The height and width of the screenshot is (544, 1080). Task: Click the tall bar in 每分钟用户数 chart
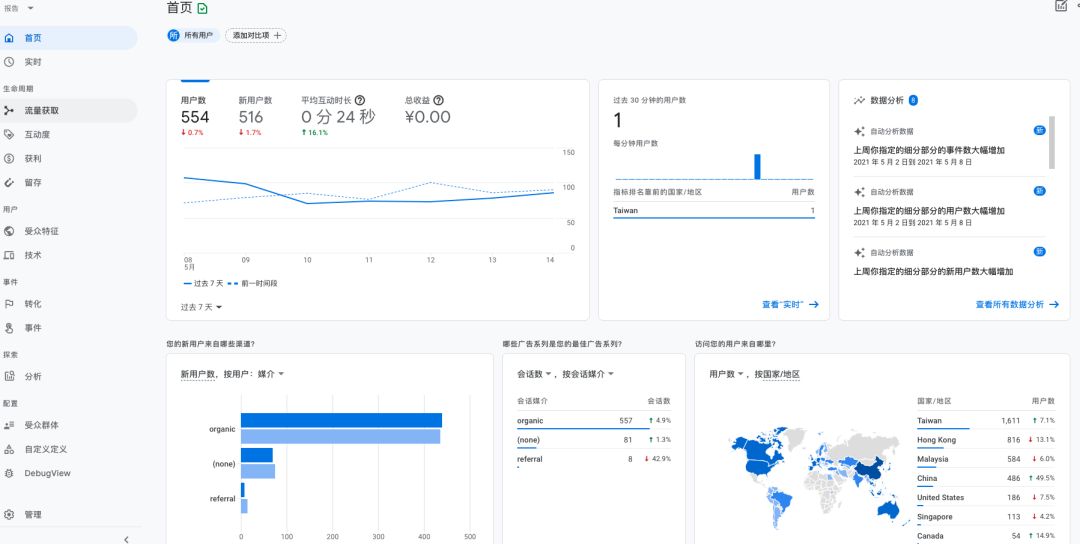click(758, 167)
